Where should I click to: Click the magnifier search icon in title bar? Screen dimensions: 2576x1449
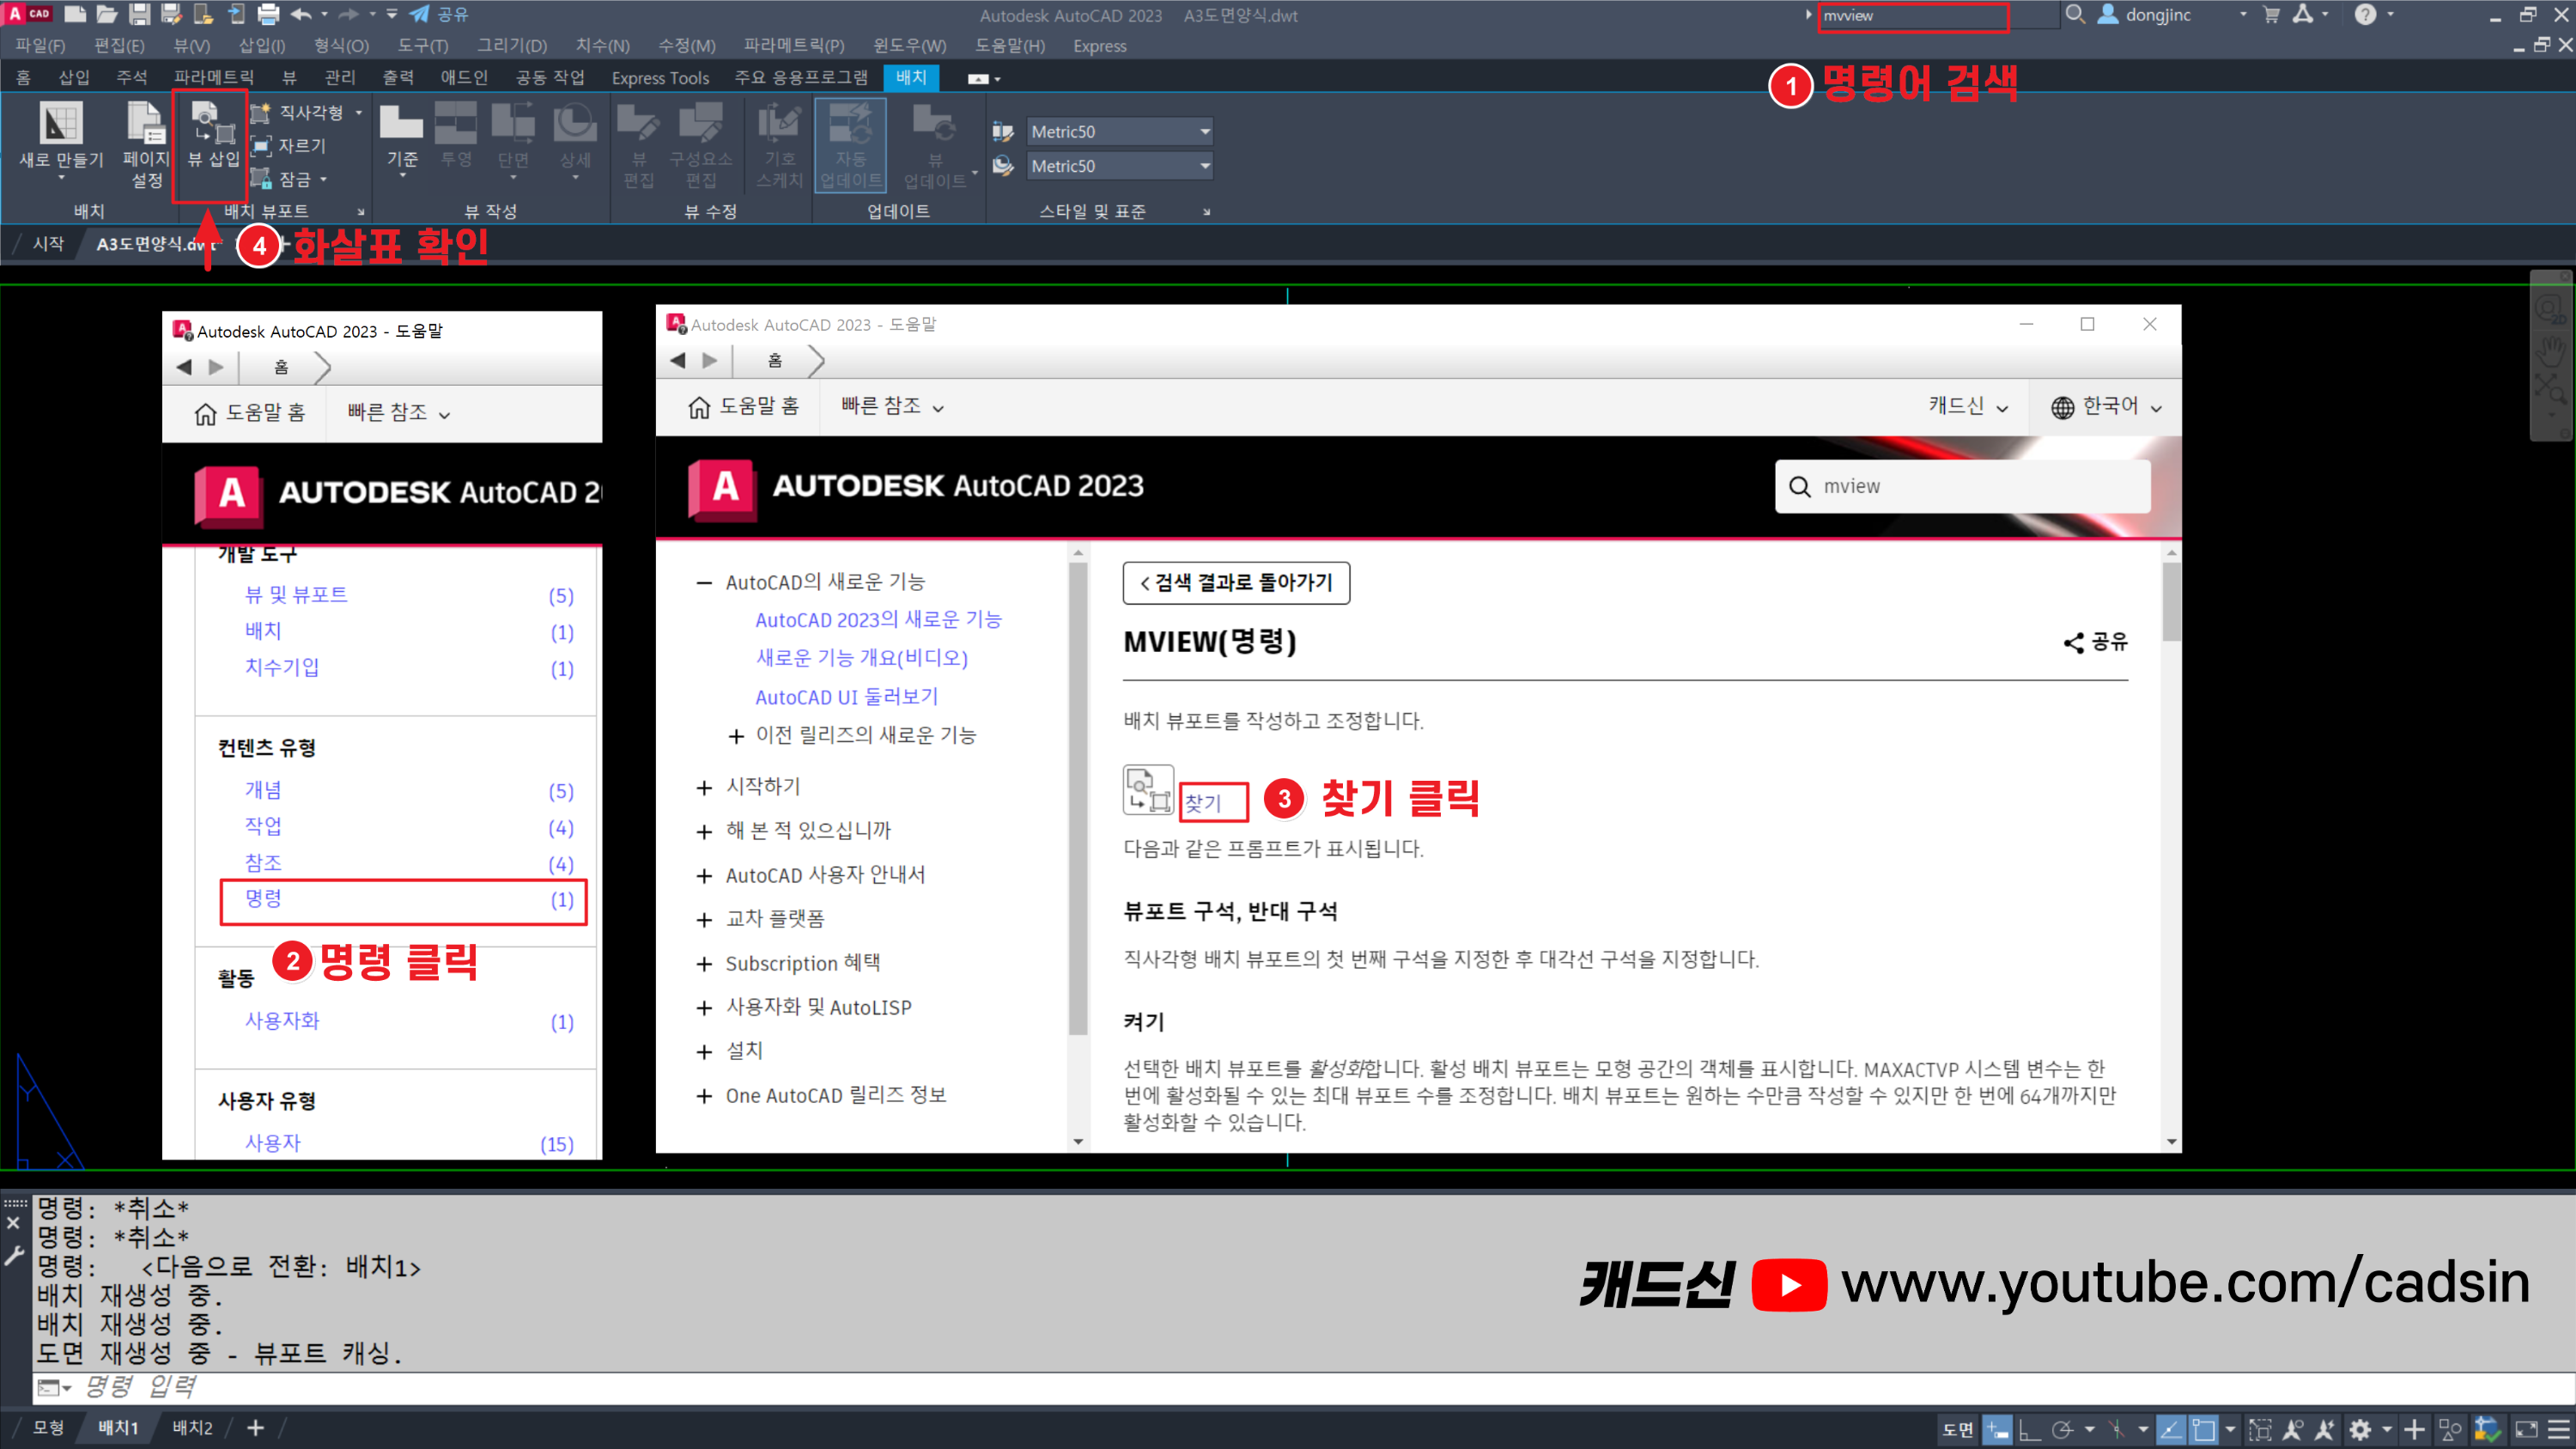tap(2075, 14)
